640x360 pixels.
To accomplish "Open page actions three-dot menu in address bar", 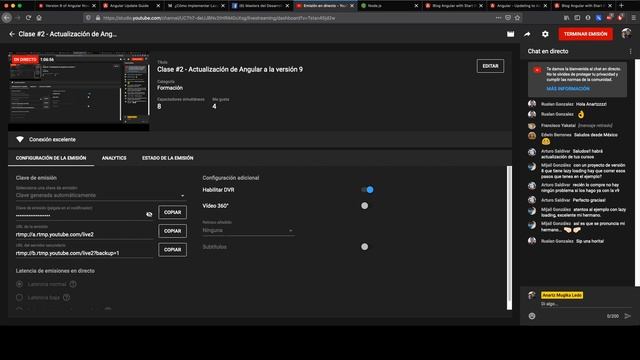I will [x=498, y=18].
